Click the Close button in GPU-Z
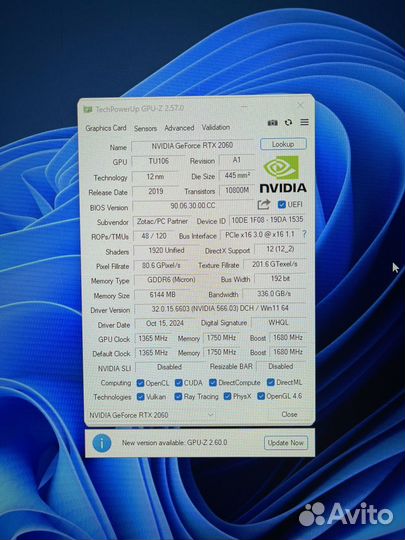The width and height of the screenshot is (405, 540). [x=289, y=414]
